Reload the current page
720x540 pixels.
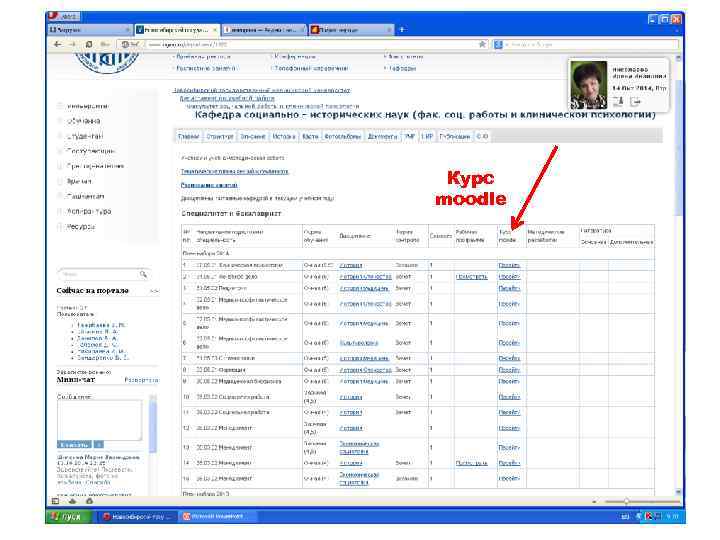pos(89,45)
